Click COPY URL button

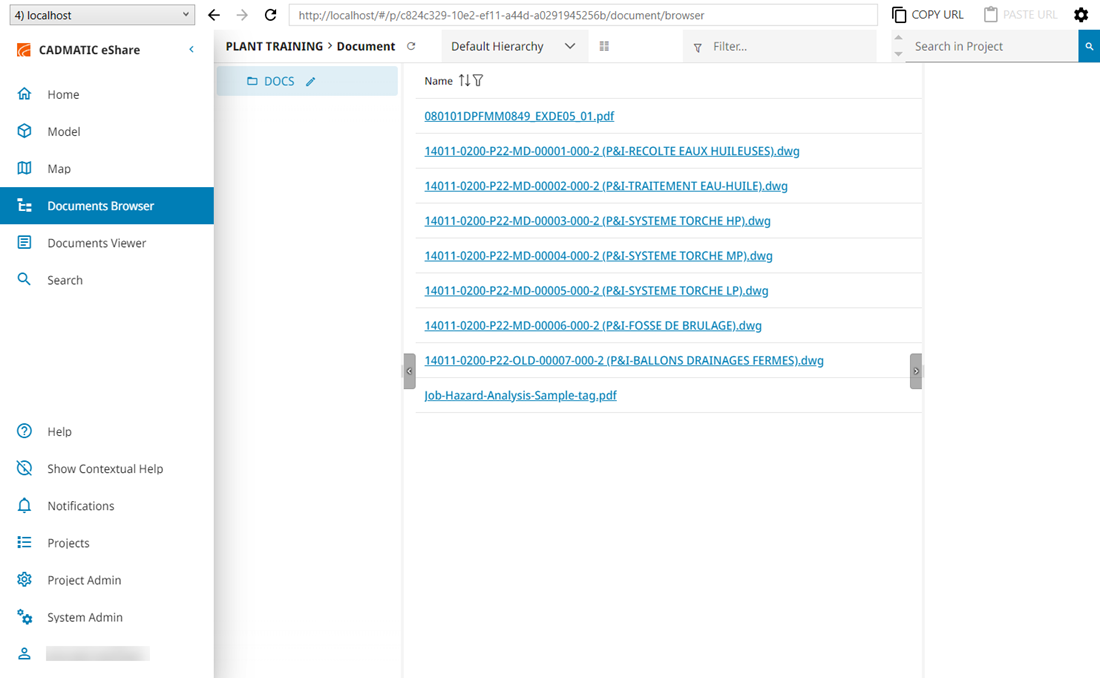click(927, 15)
